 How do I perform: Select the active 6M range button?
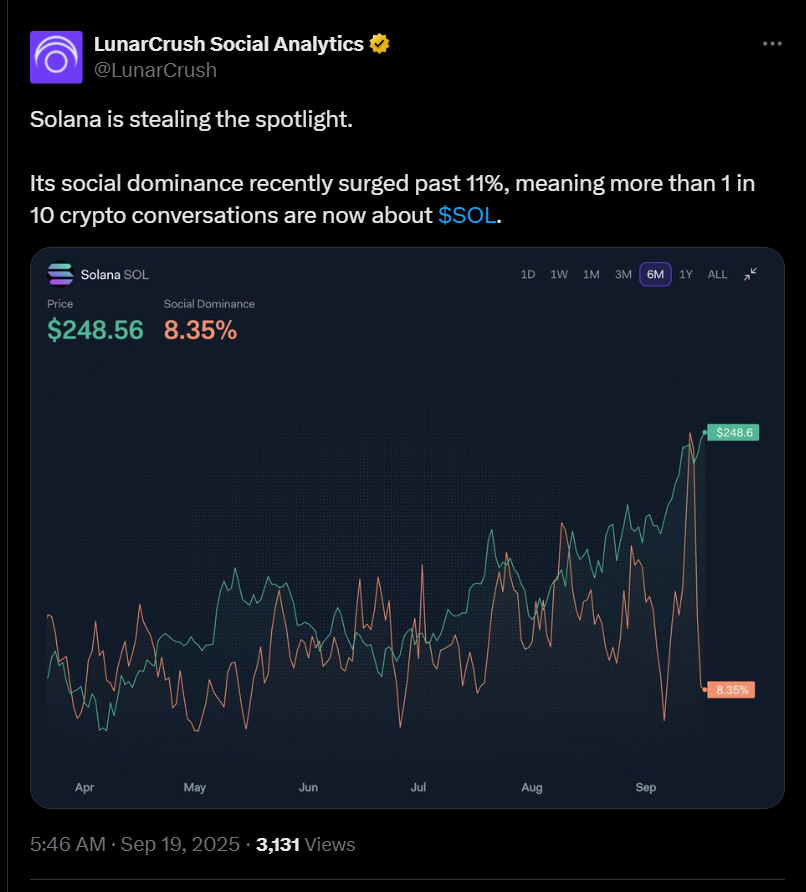point(655,274)
